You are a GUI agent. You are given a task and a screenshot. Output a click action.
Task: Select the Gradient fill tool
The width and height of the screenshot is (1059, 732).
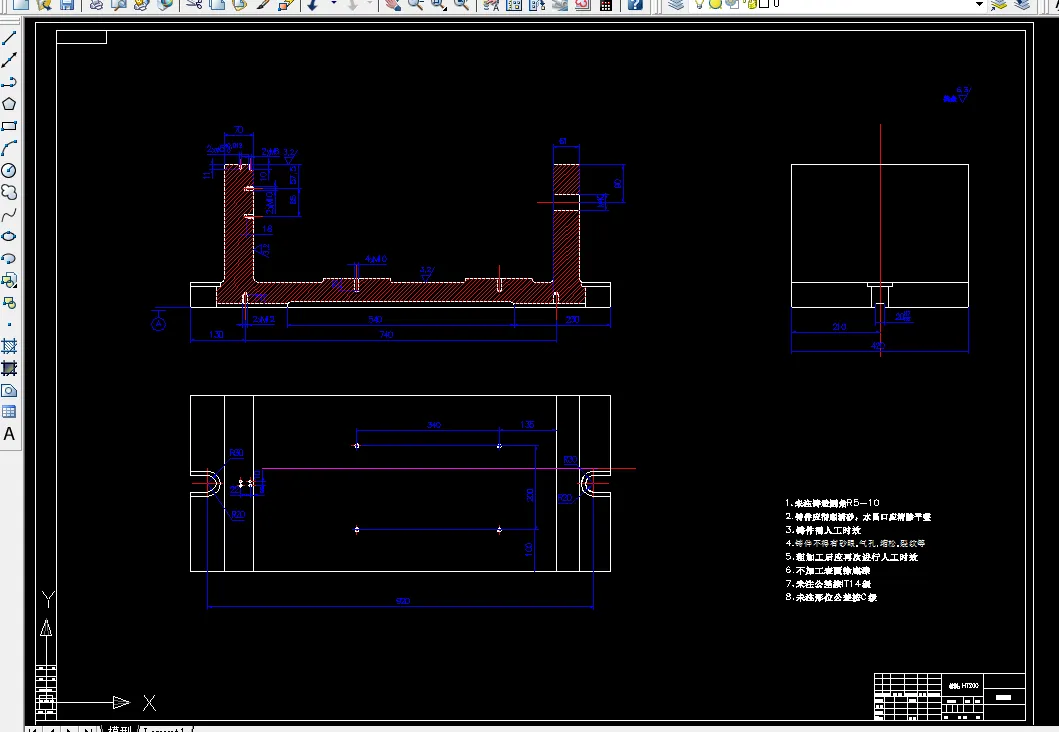tap(9, 369)
